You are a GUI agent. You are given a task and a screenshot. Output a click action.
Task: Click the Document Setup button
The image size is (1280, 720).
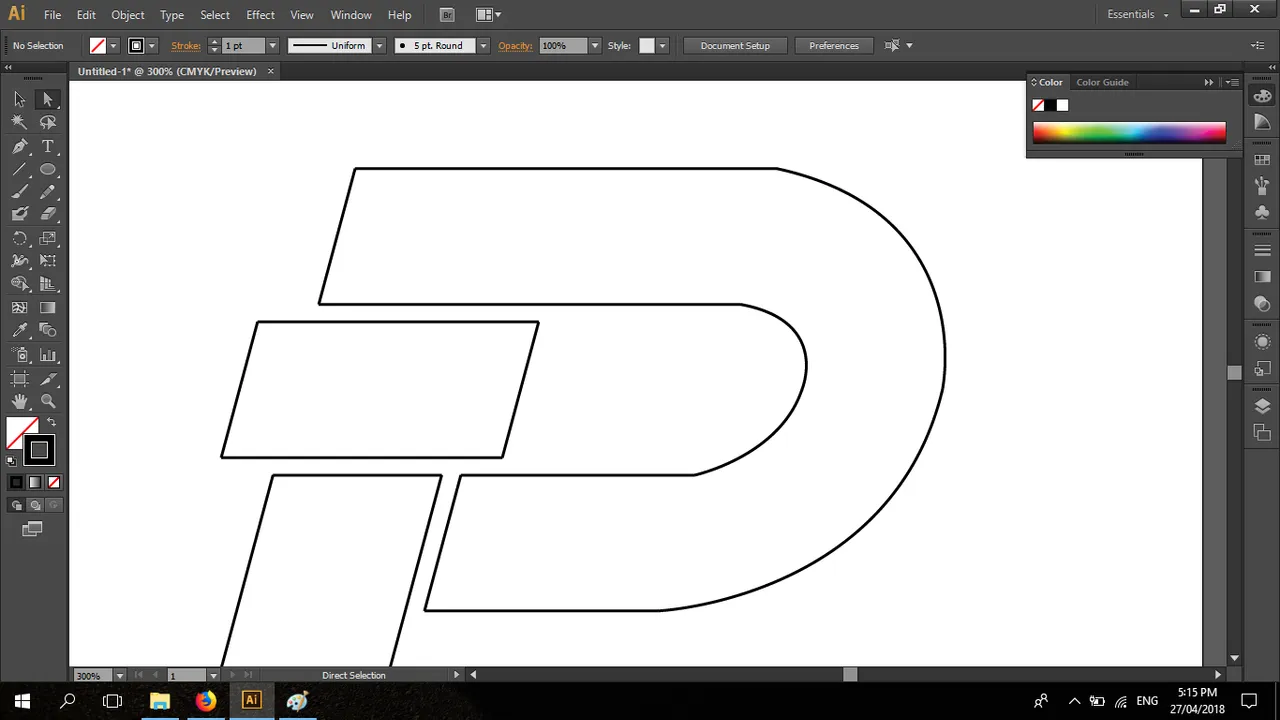(735, 46)
